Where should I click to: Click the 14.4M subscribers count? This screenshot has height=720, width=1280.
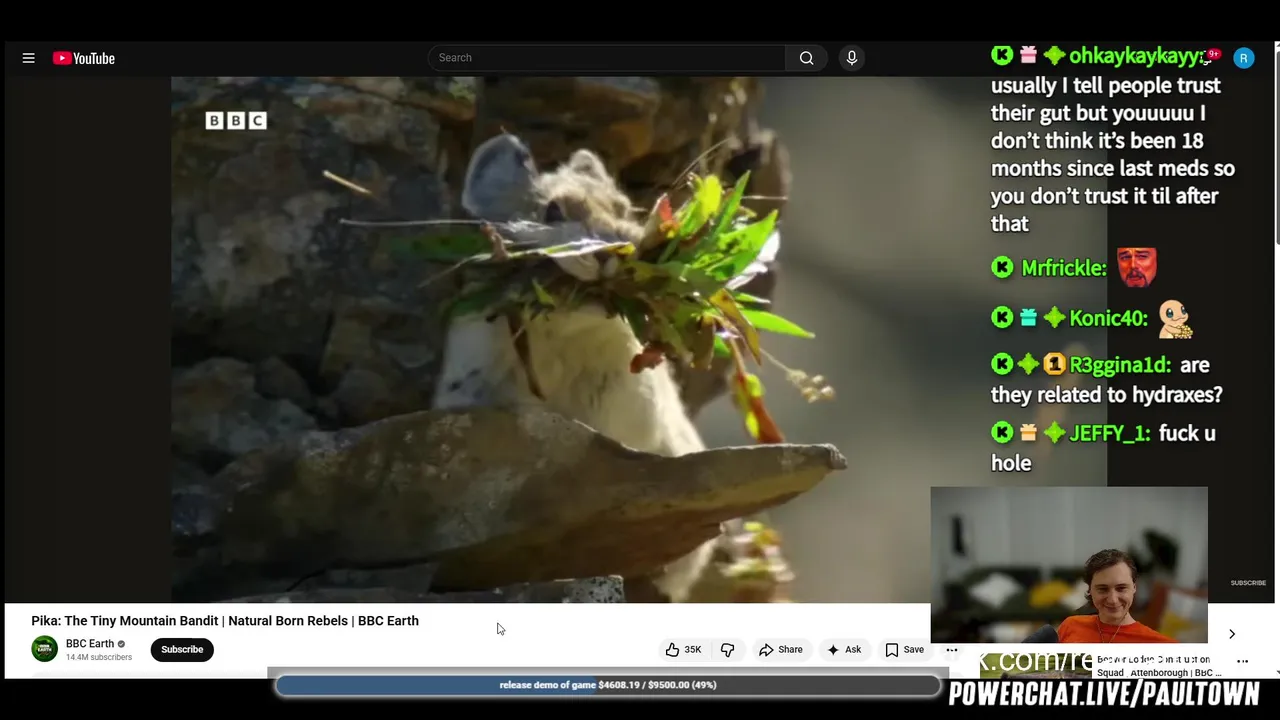(99, 657)
